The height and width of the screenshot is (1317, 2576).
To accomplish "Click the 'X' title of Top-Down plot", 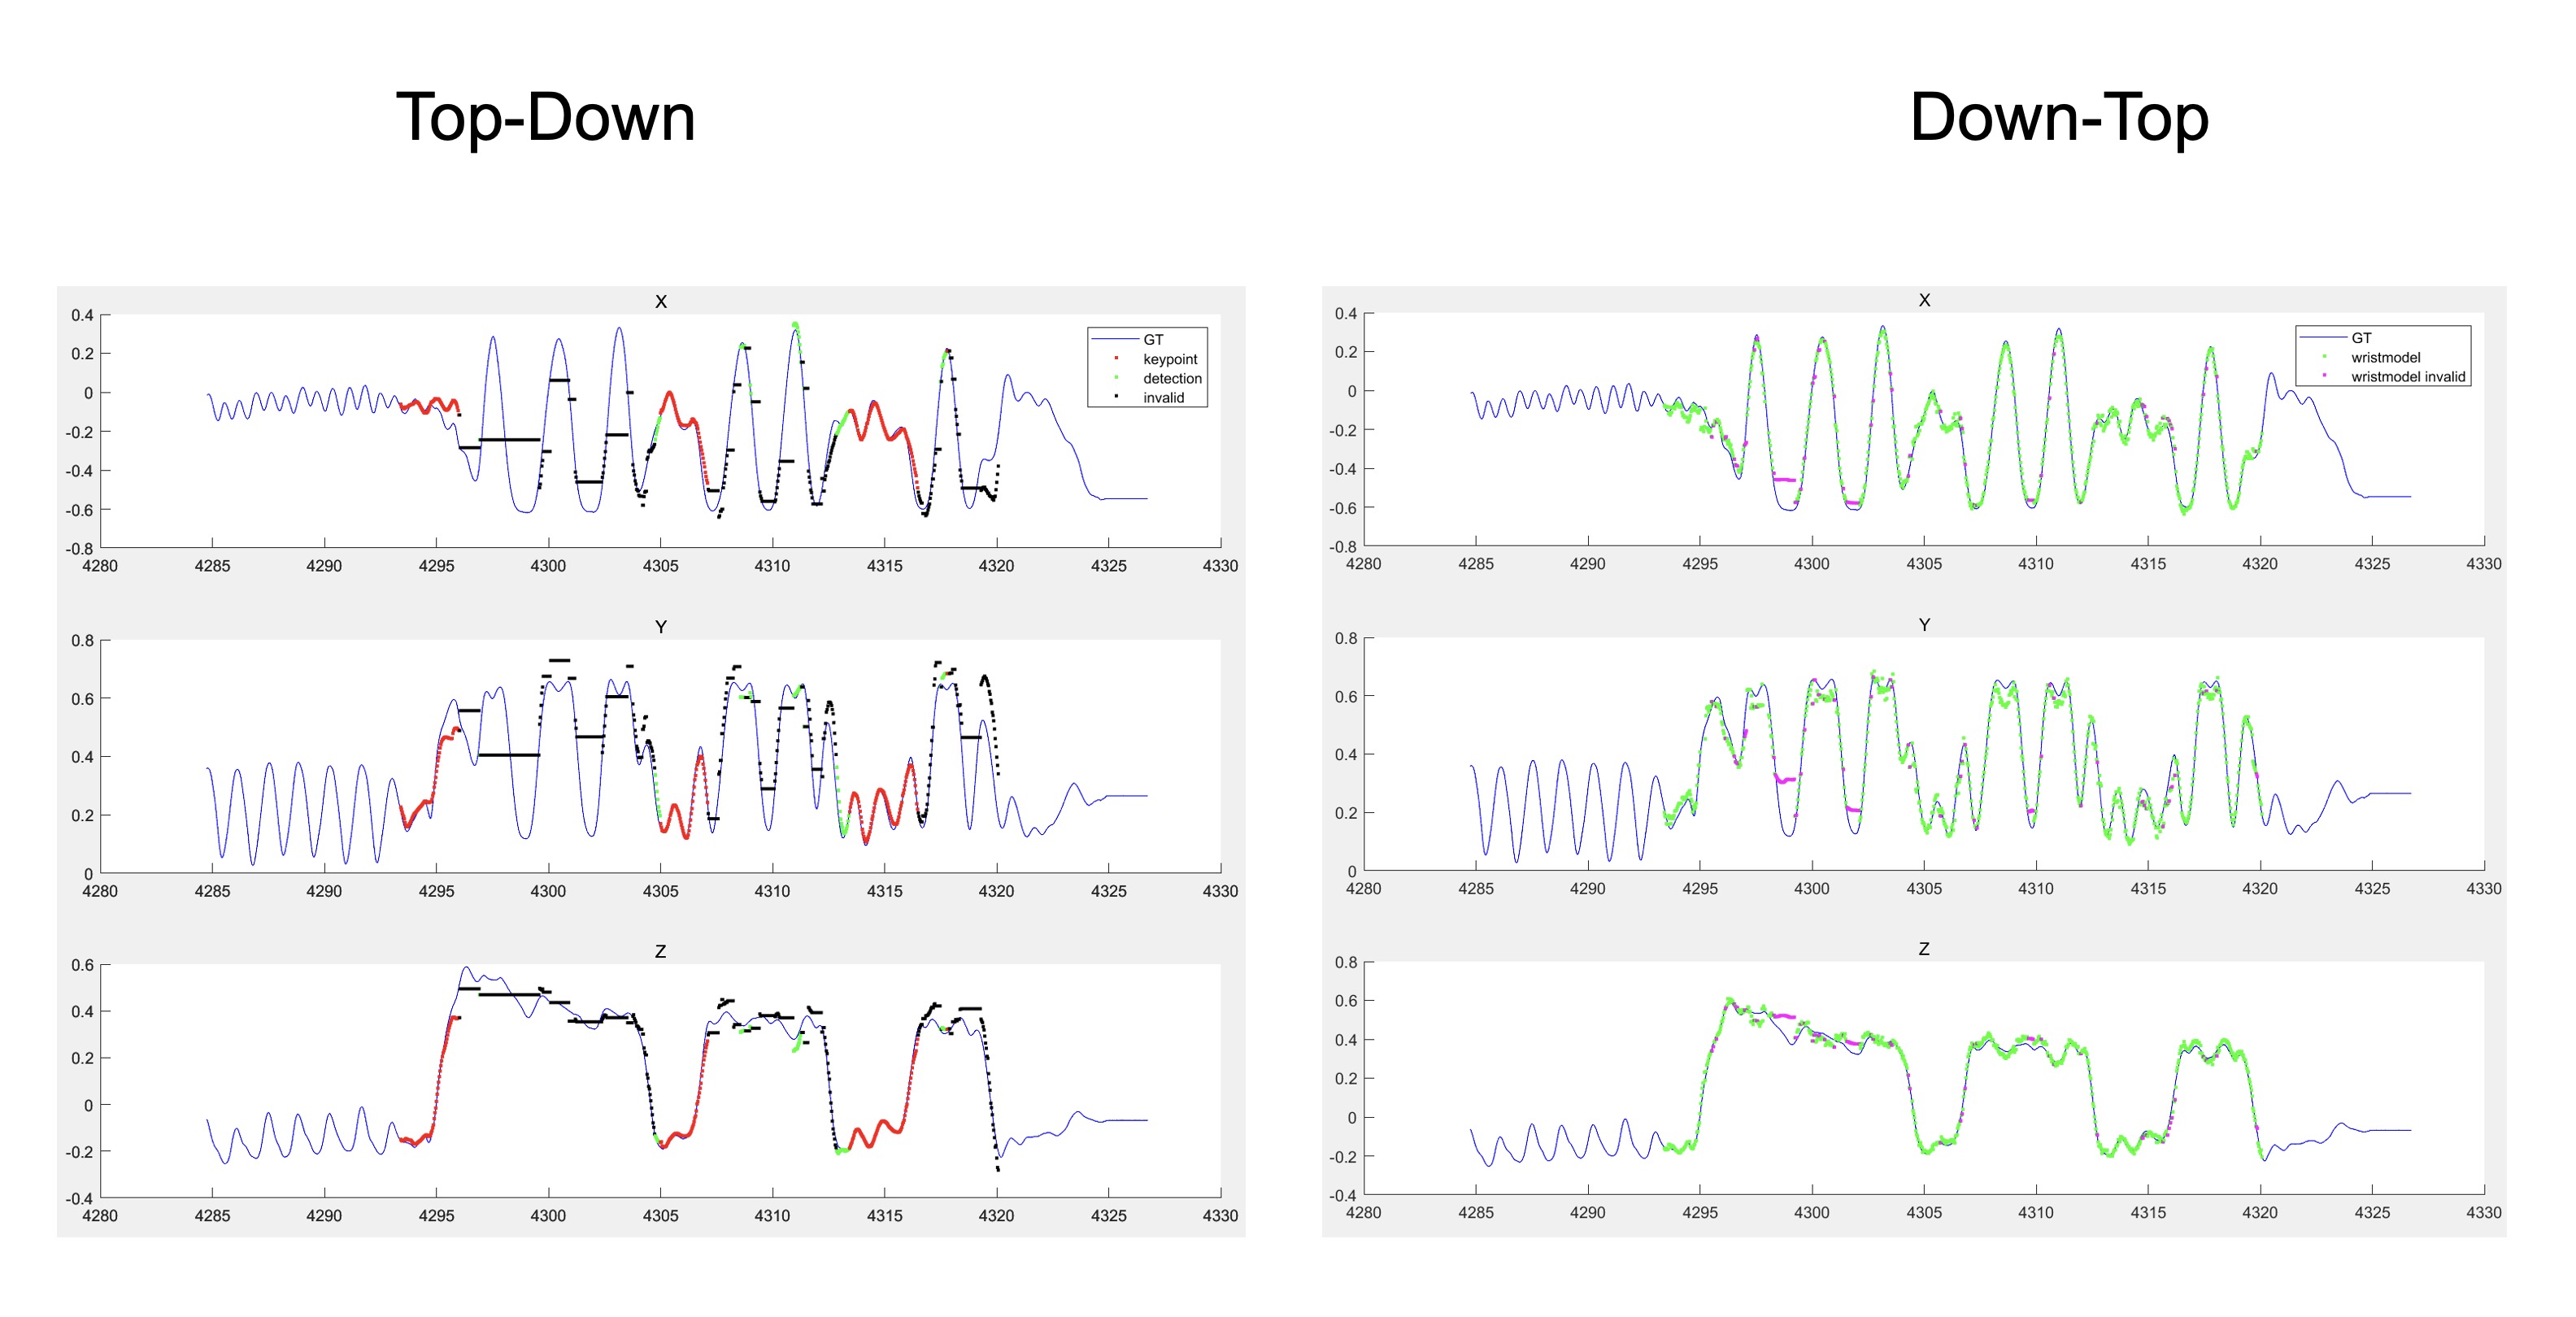I will [x=661, y=301].
